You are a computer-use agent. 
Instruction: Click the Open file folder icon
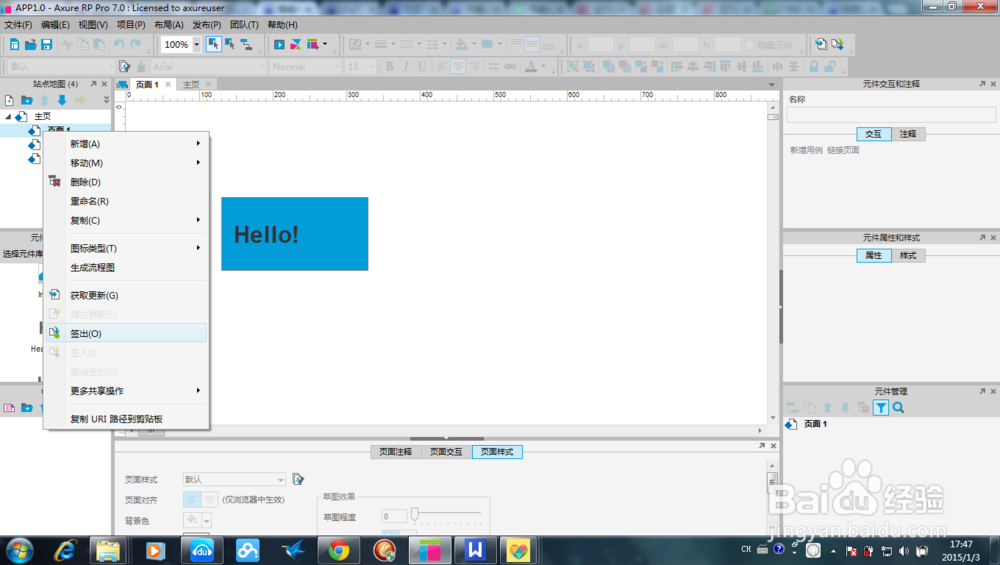click(30, 45)
